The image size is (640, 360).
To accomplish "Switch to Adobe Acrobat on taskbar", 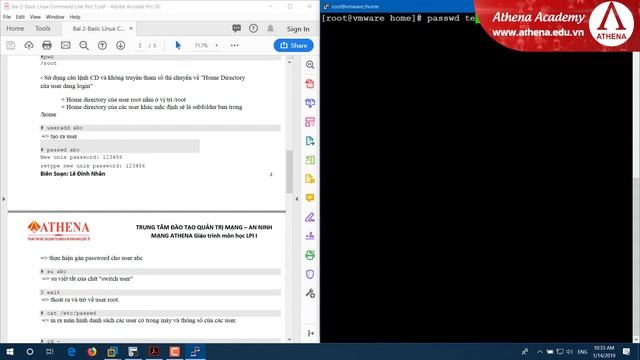I will tap(154, 351).
